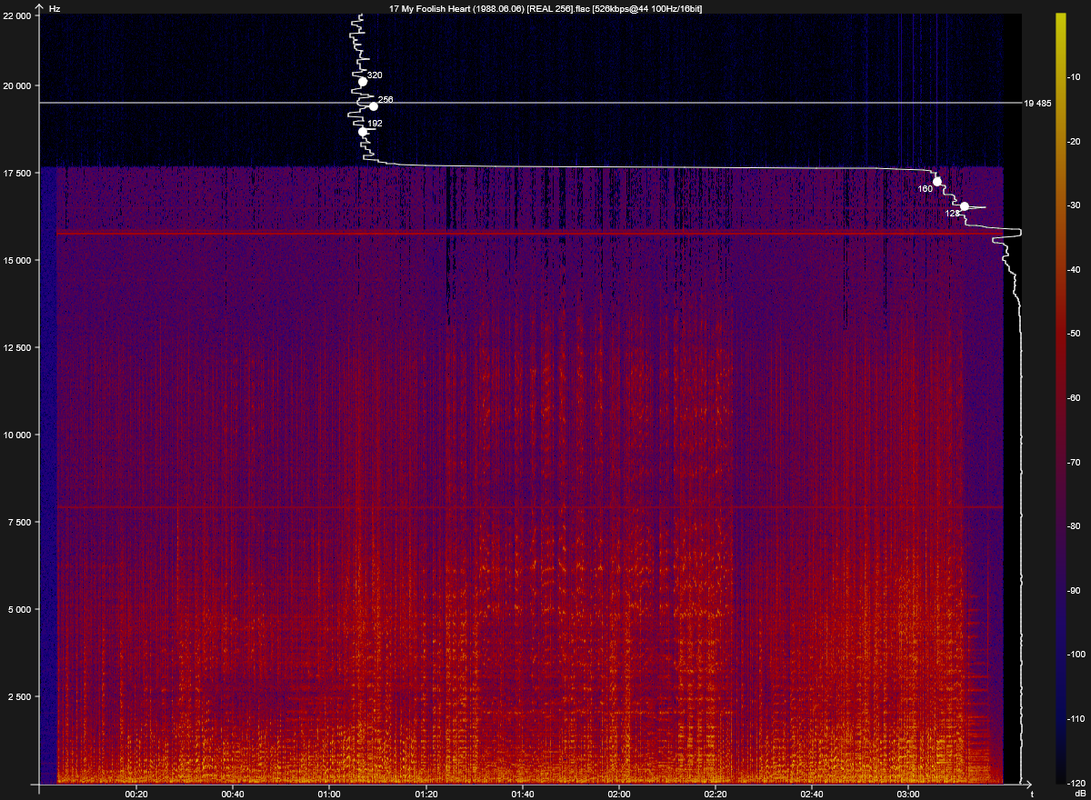Click the -110 dB color scale label

coord(1076,719)
